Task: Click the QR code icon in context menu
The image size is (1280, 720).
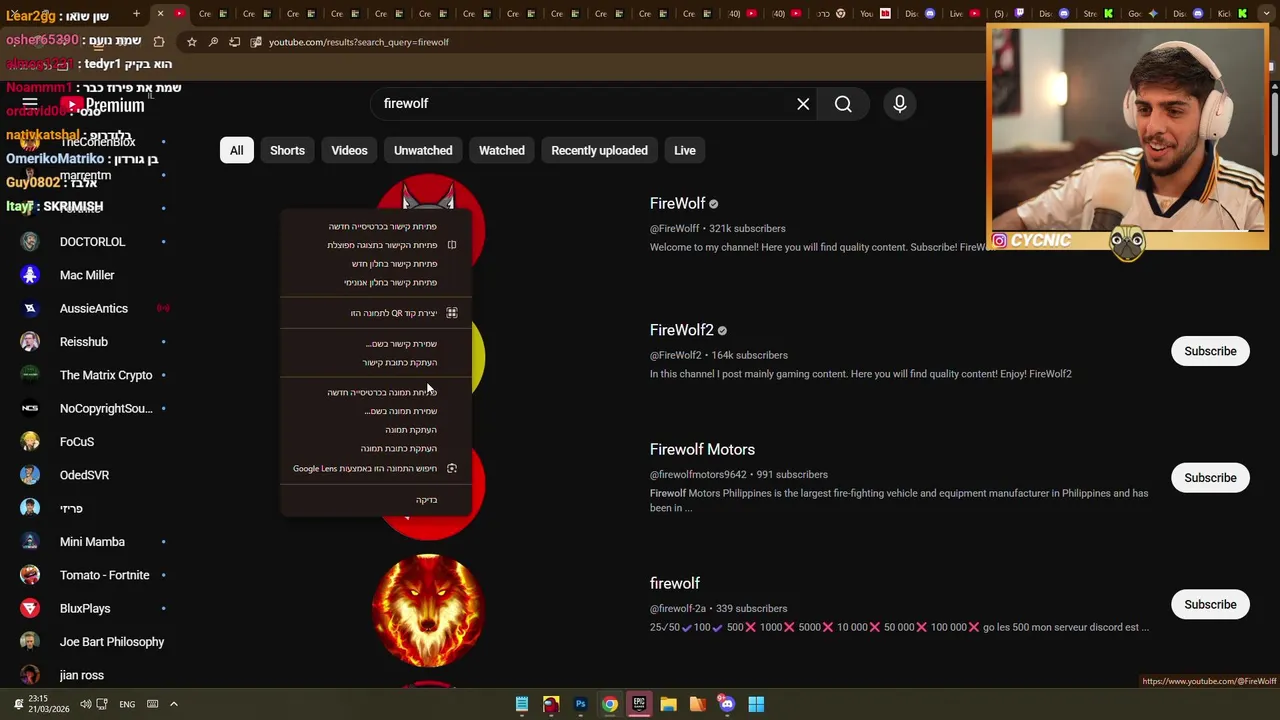Action: coord(452,313)
